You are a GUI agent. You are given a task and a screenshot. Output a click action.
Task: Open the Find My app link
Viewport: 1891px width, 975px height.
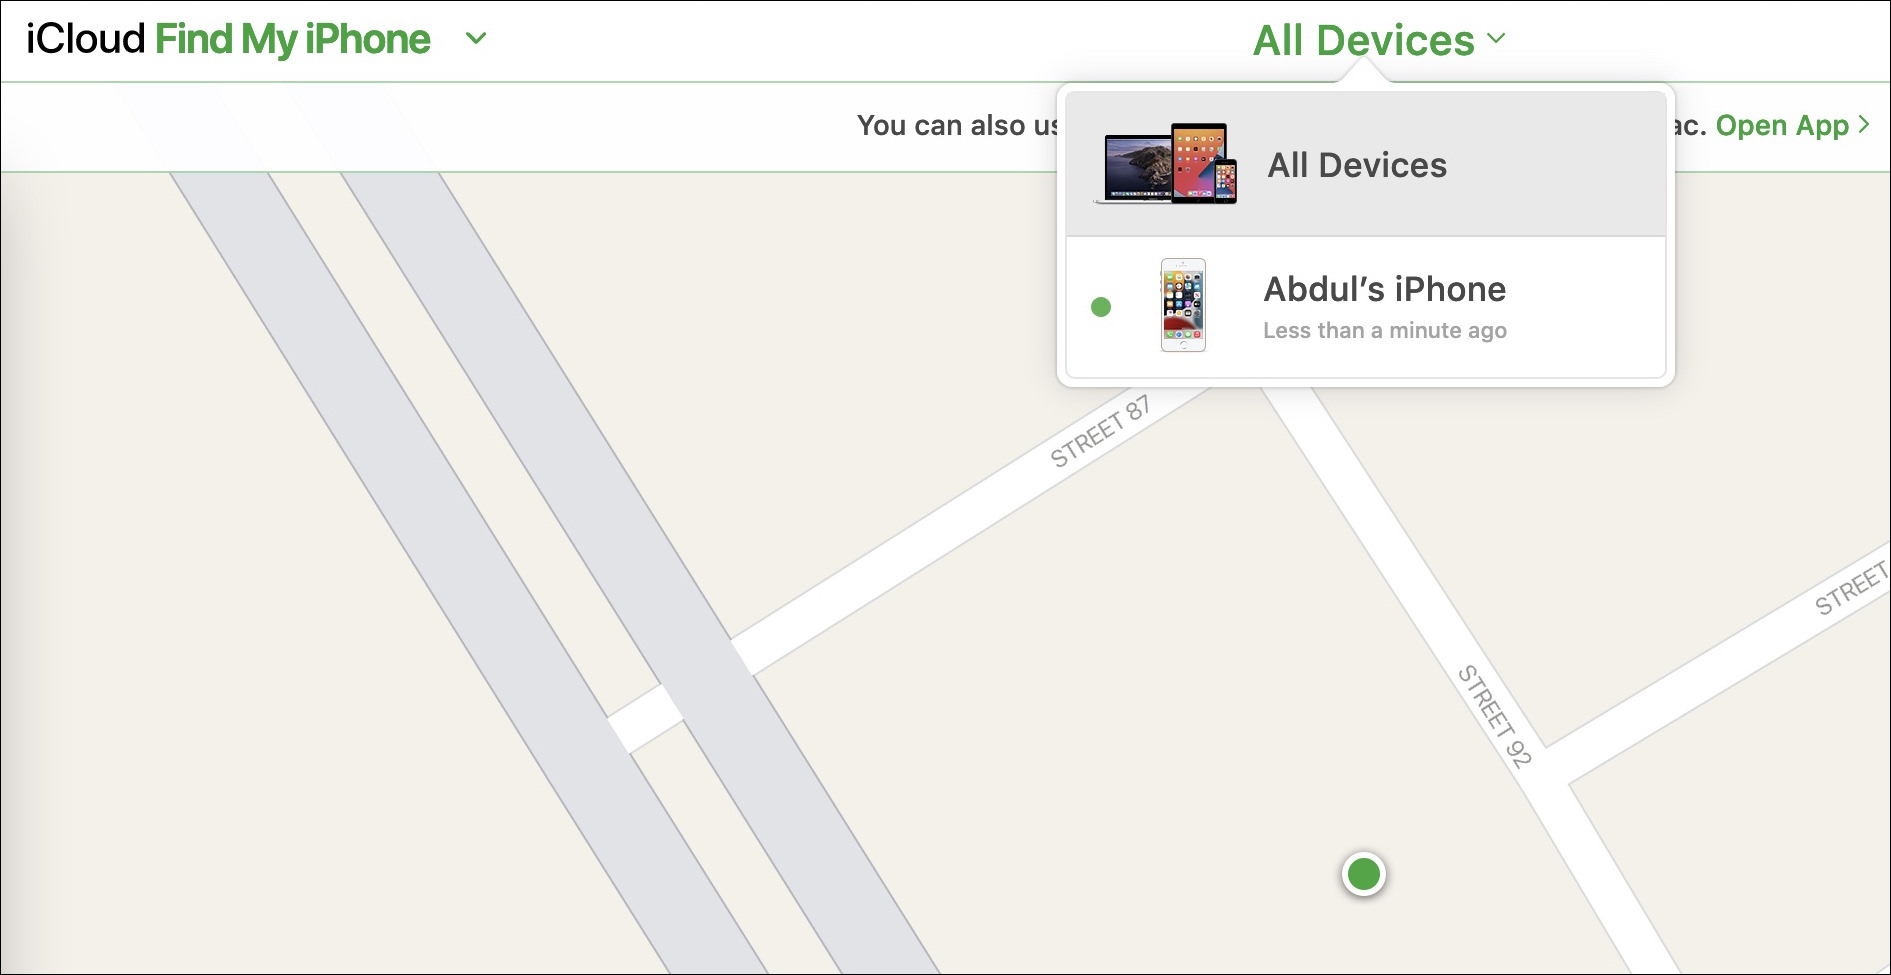click(x=1782, y=125)
